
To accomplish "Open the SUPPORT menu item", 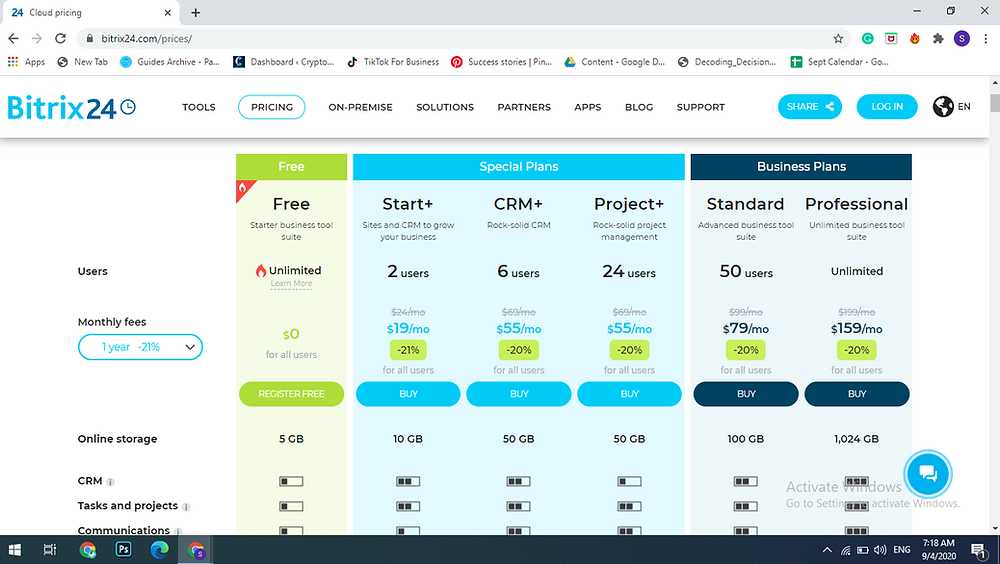I will [x=701, y=107].
